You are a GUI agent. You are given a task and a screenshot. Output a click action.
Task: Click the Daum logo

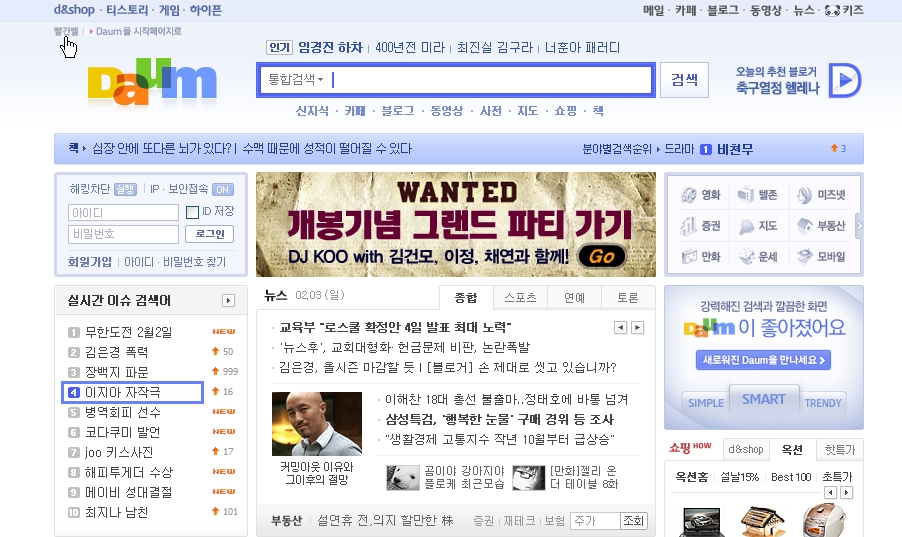[151, 81]
